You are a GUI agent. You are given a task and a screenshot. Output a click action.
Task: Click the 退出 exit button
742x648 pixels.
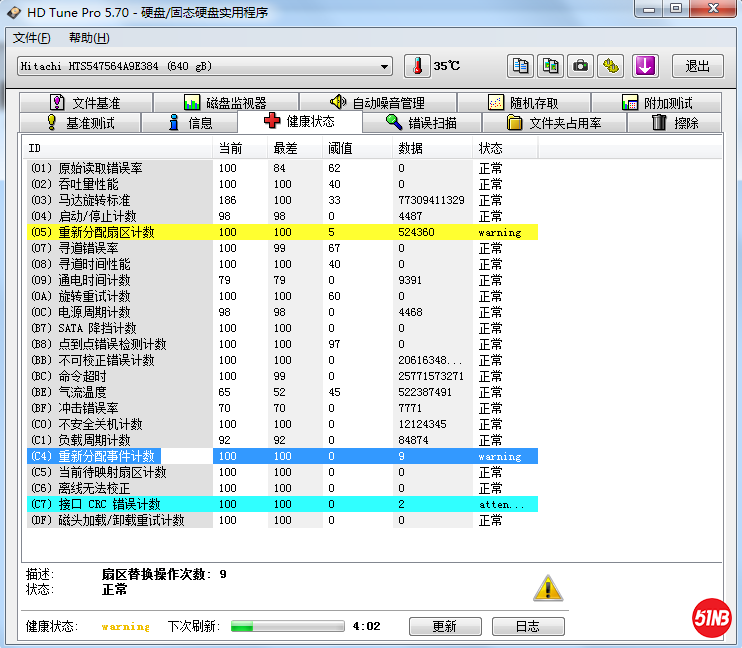tap(697, 66)
